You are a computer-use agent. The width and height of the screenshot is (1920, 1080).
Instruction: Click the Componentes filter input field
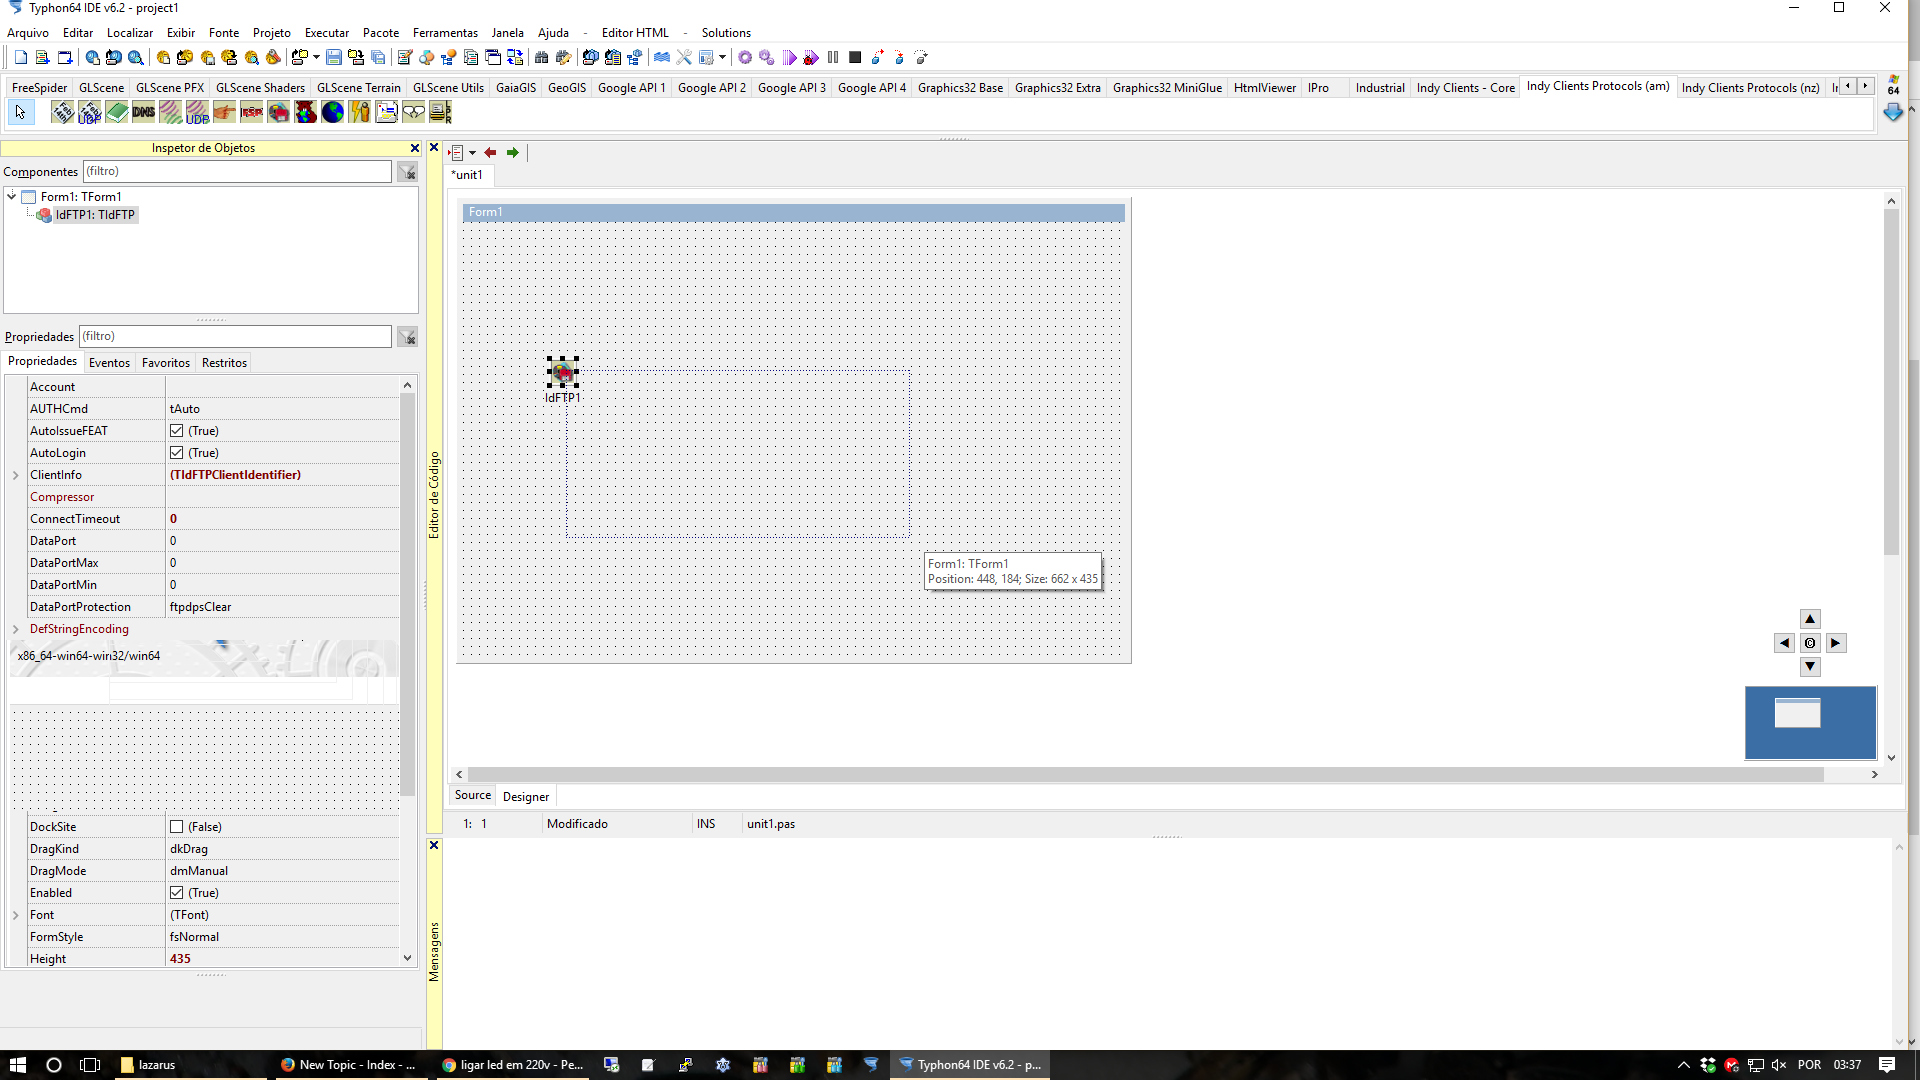tap(237, 172)
